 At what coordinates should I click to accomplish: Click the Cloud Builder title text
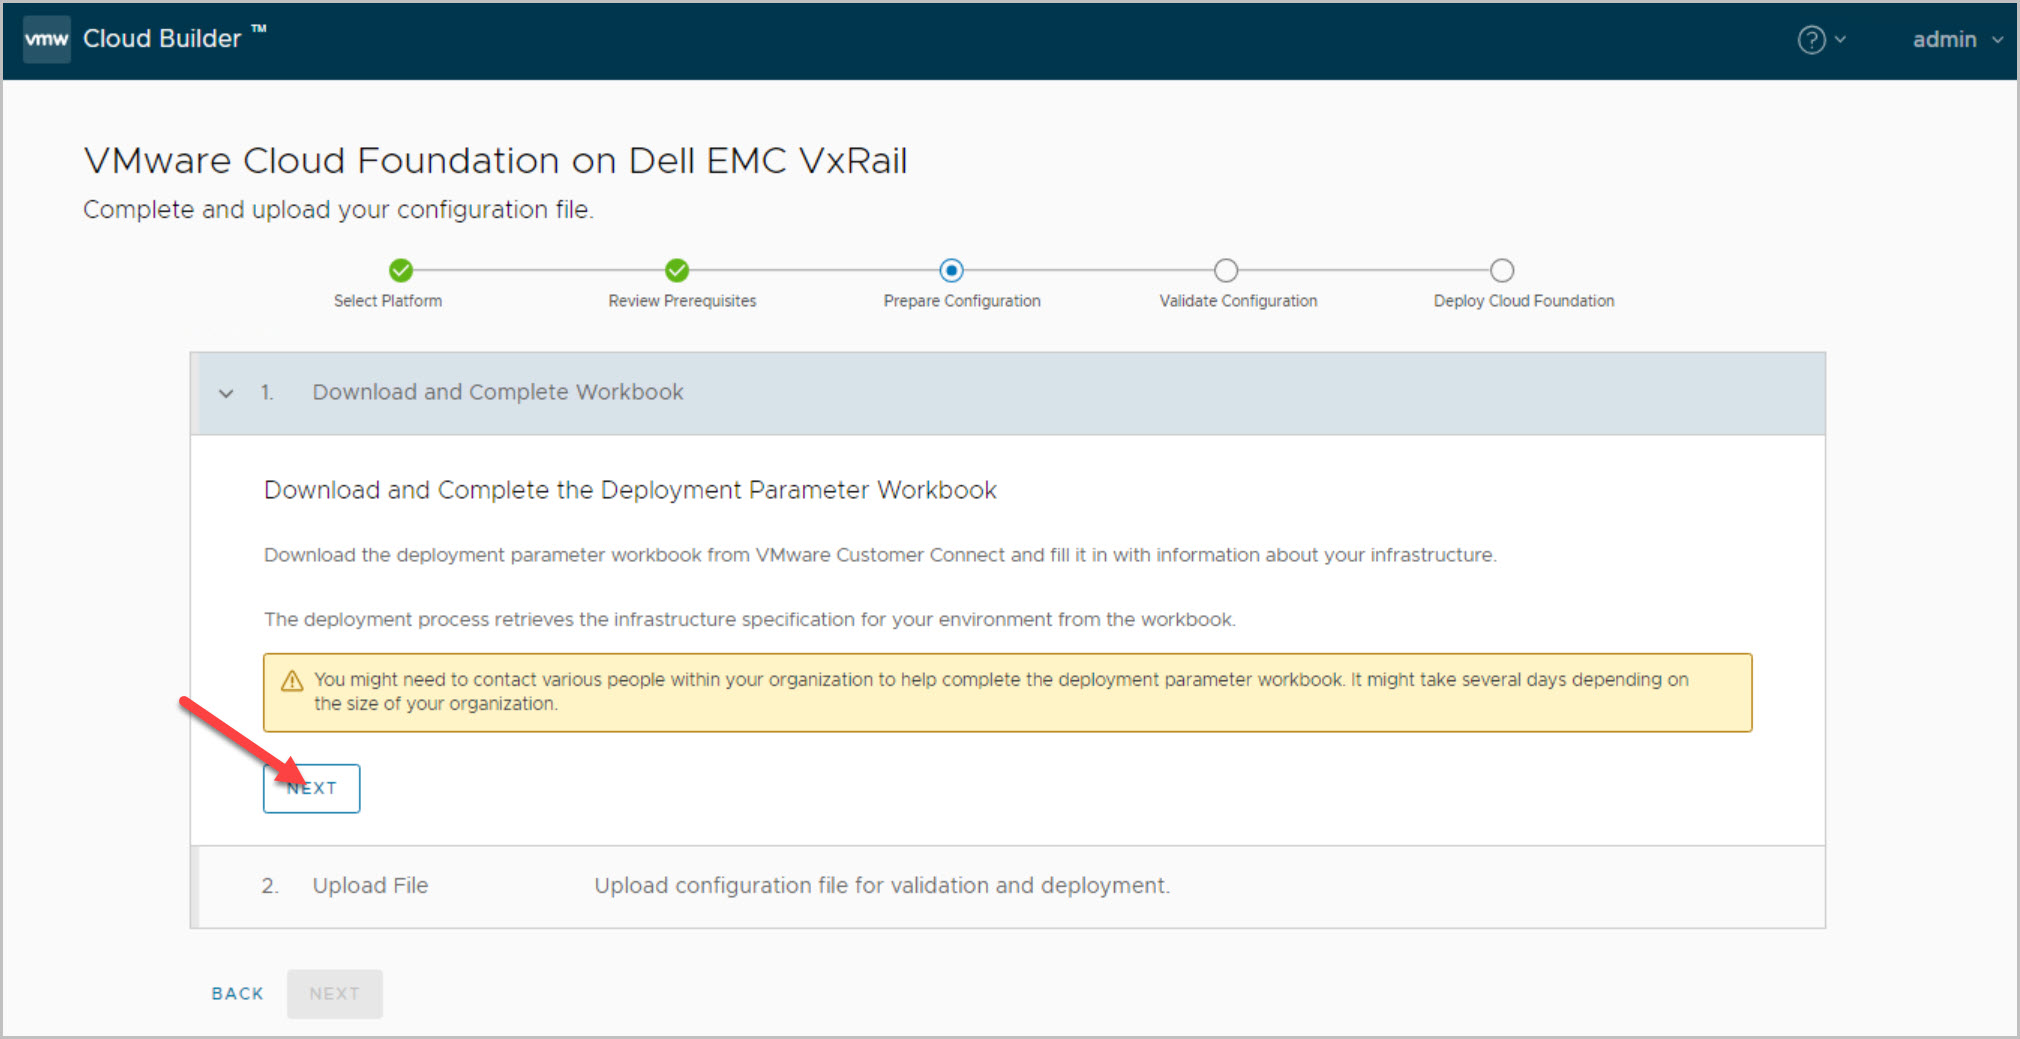click(162, 39)
